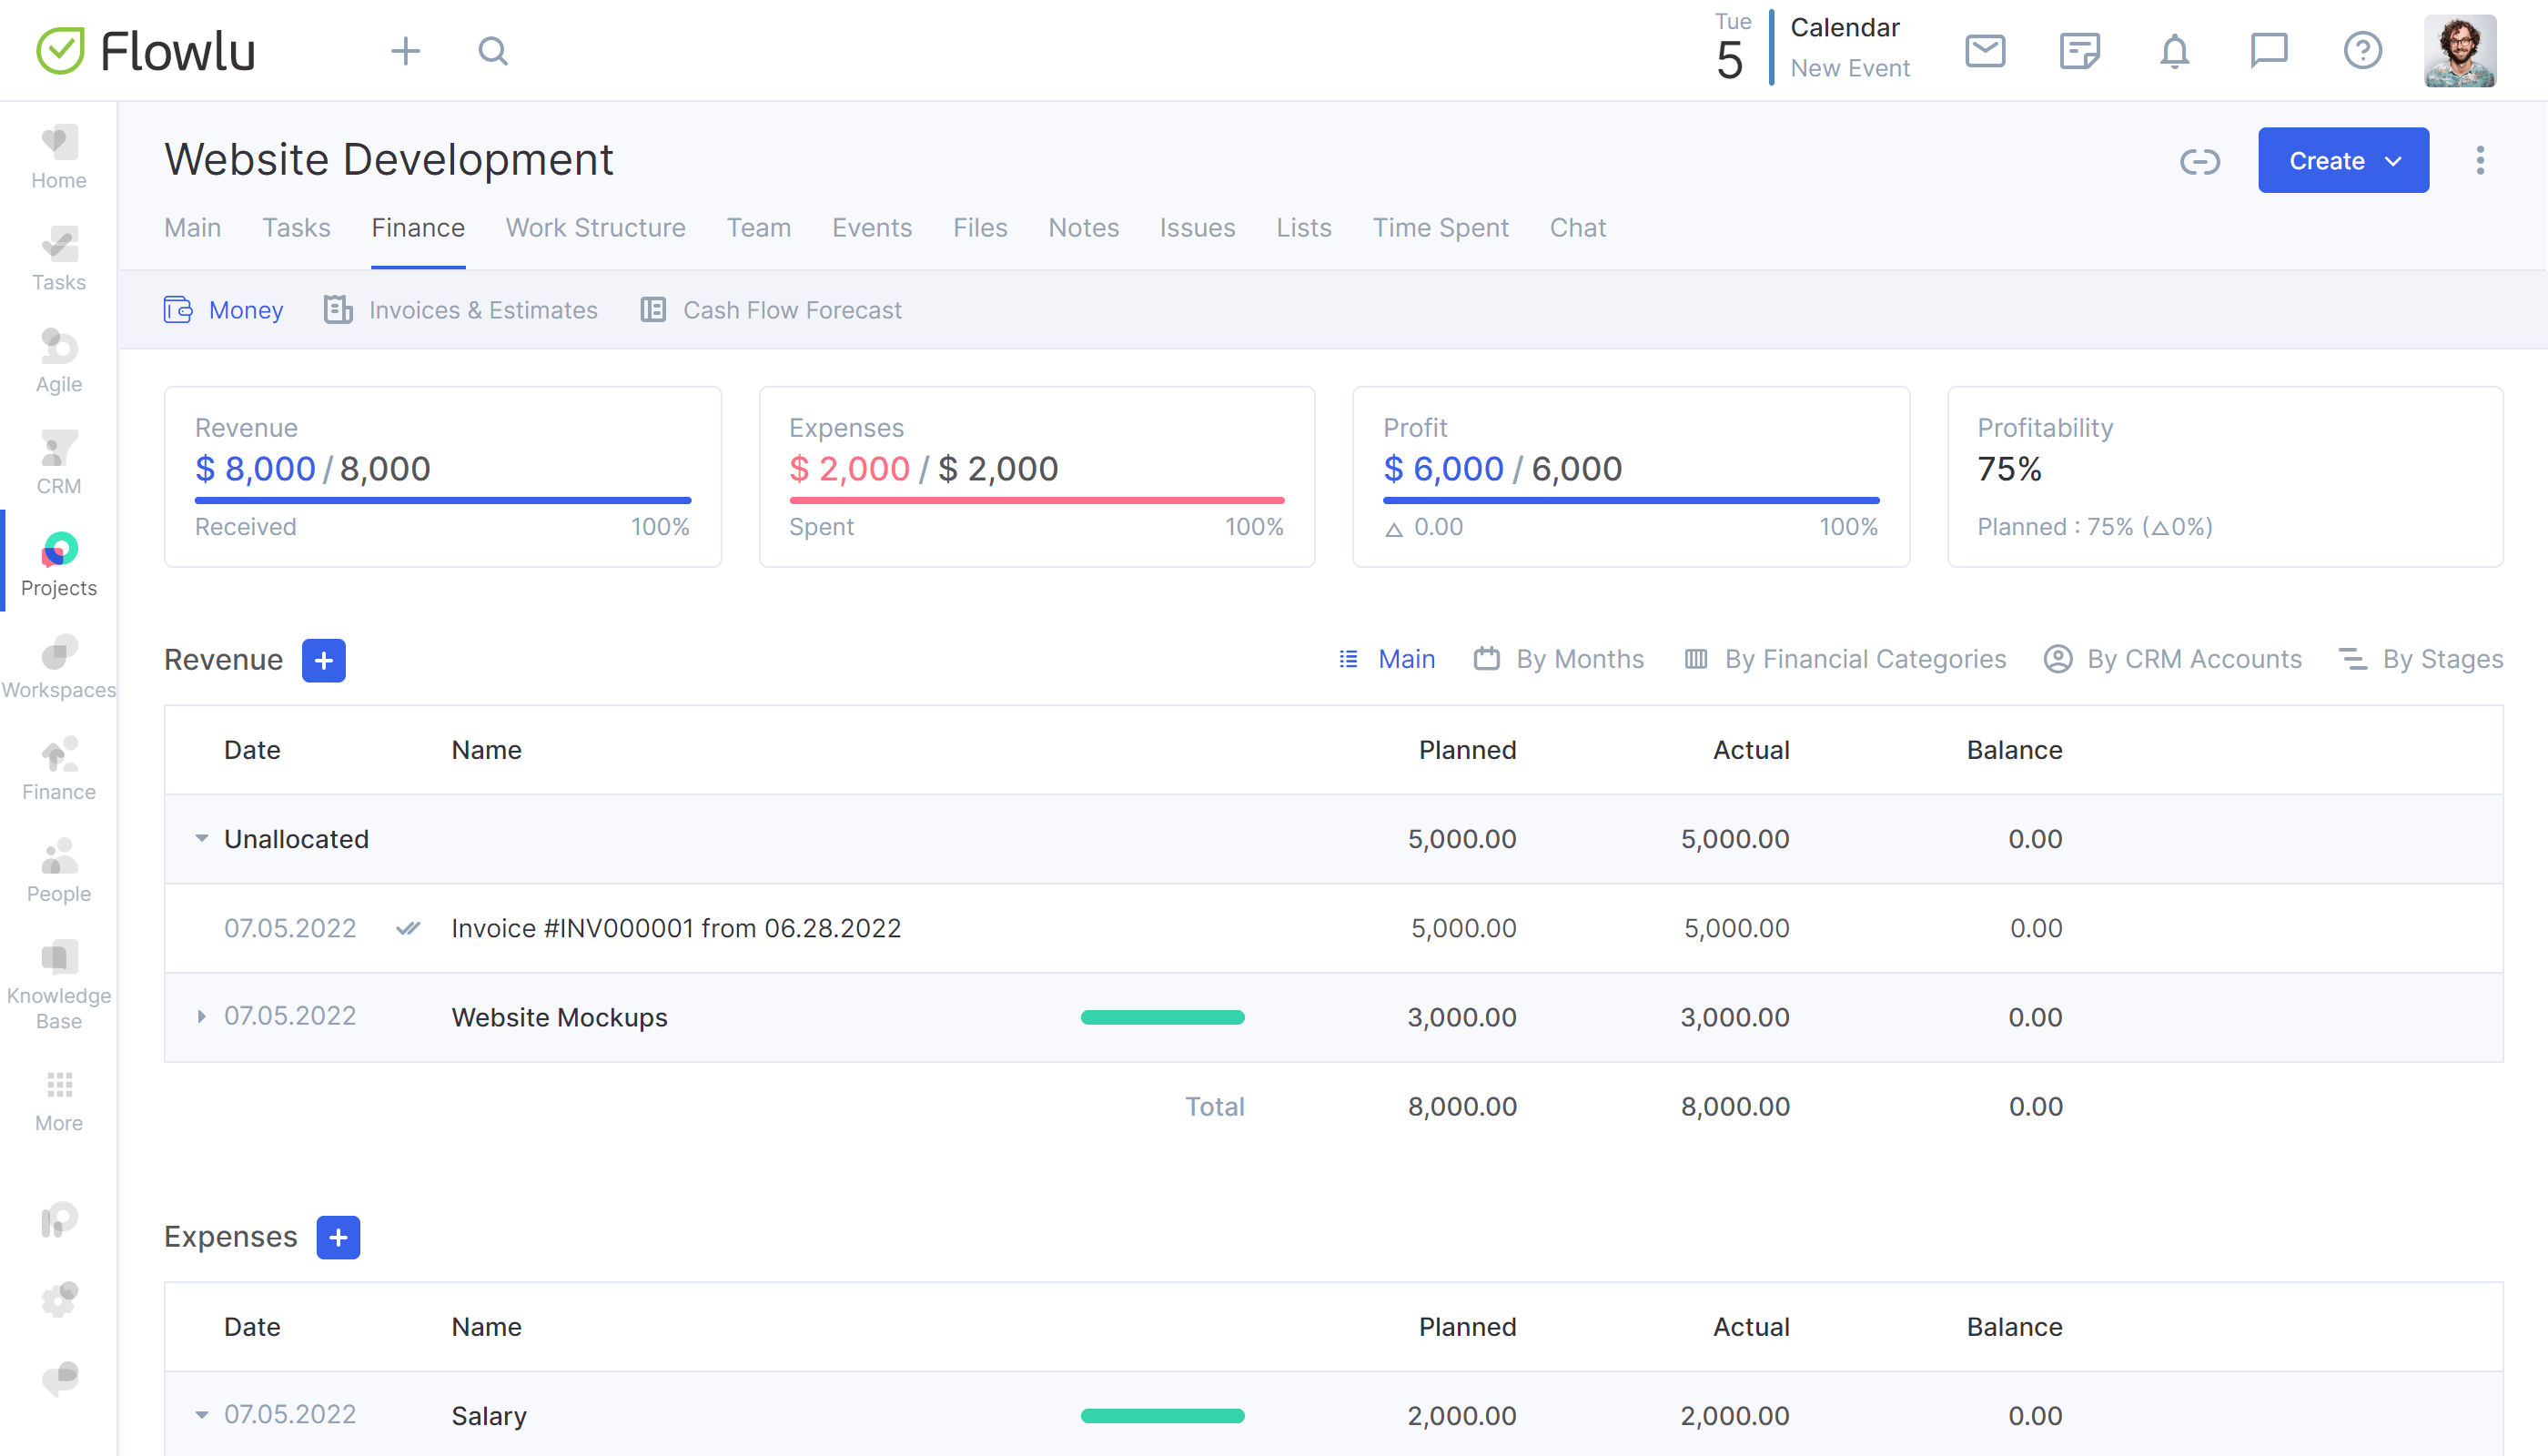This screenshot has height=1456, width=2548.
Task: Open the search magnifier icon
Action: (x=493, y=51)
